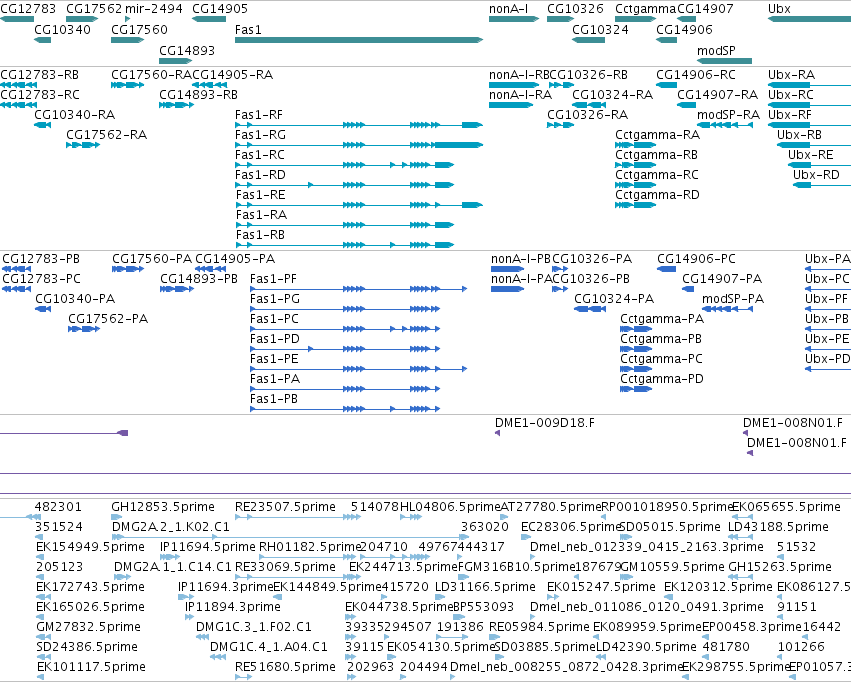
Task: Select transcript CG14893-RB
Action: click(198, 94)
